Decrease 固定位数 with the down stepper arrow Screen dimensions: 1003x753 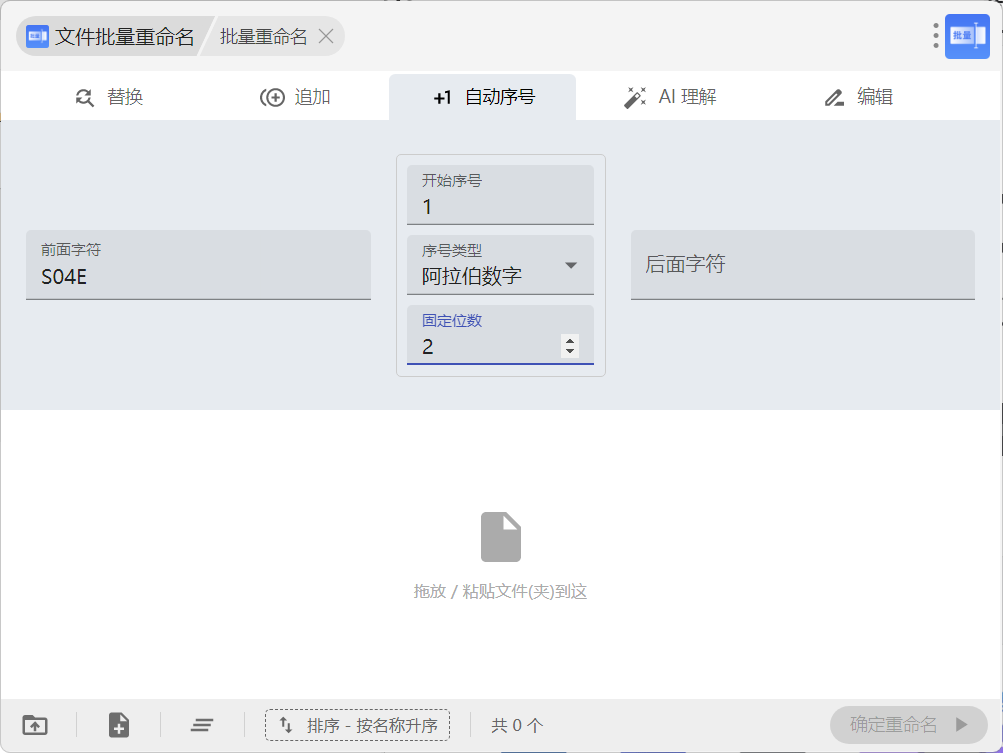coord(570,351)
